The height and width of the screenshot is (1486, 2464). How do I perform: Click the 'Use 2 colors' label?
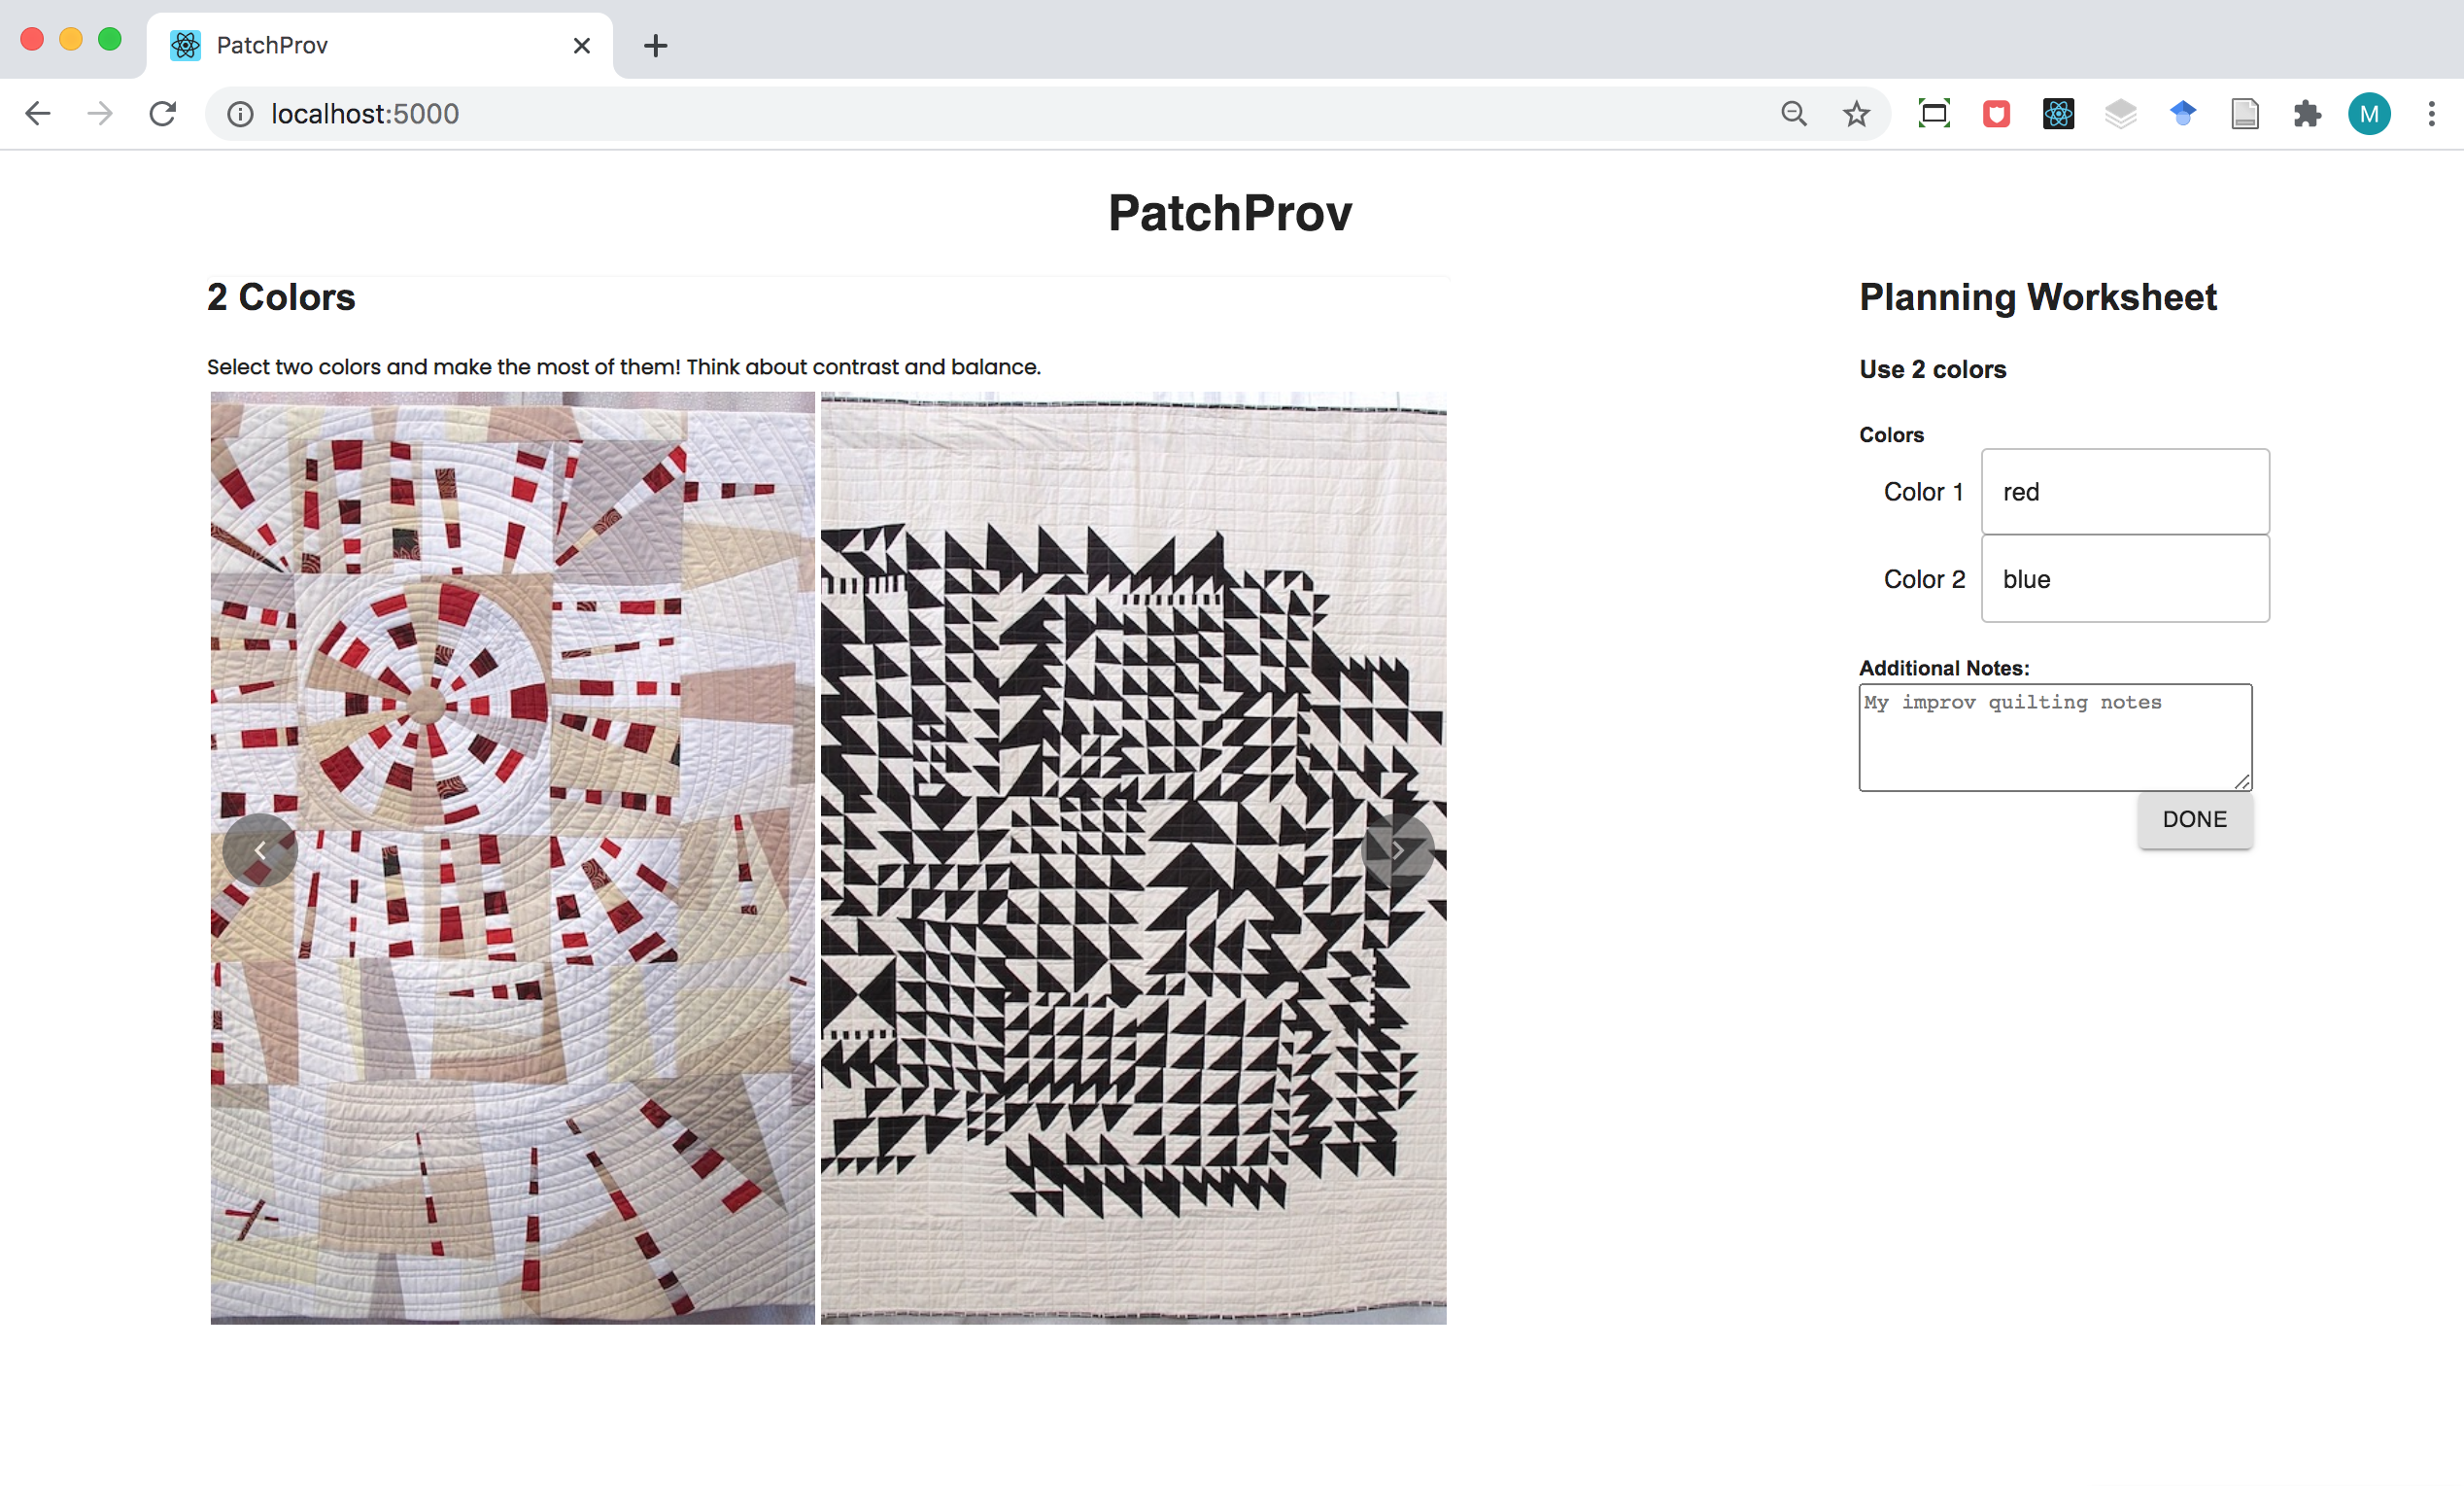click(1932, 369)
